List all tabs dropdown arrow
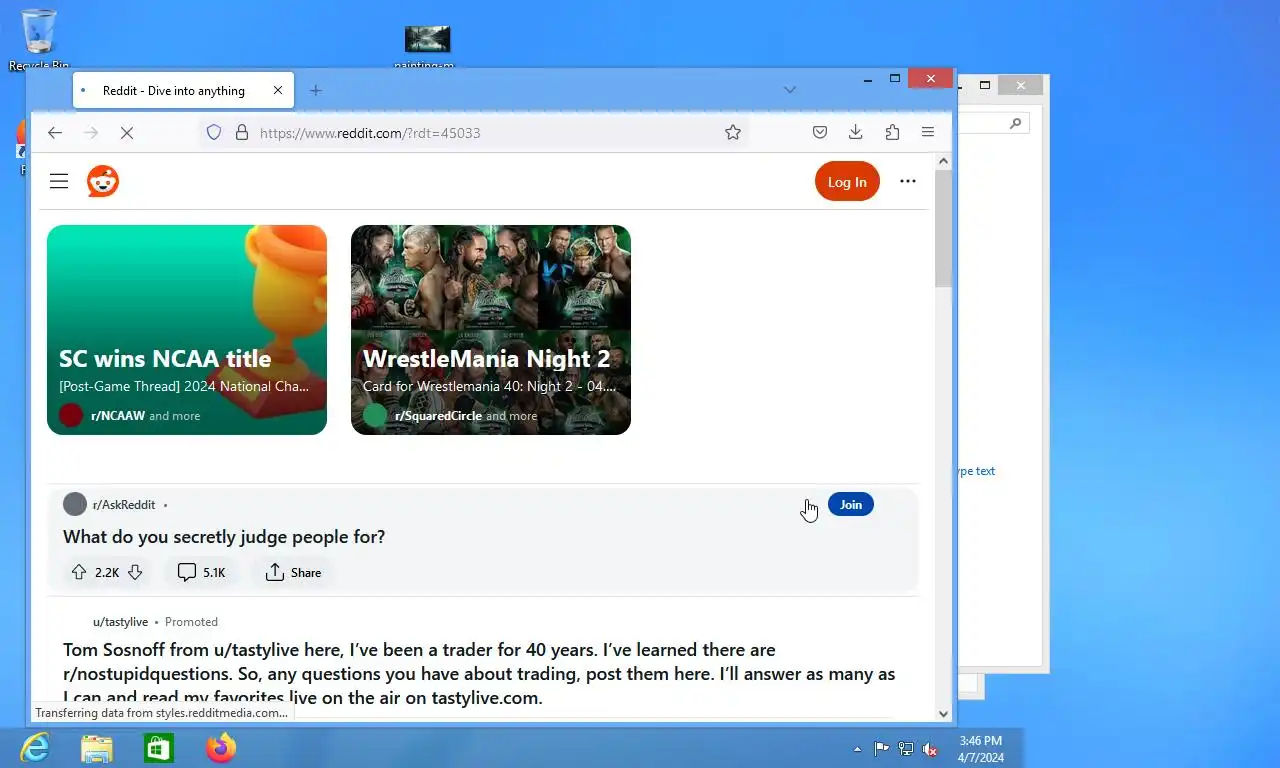The width and height of the screenshot is (1280, 768). pyautogui.click(x=790, y=90)
